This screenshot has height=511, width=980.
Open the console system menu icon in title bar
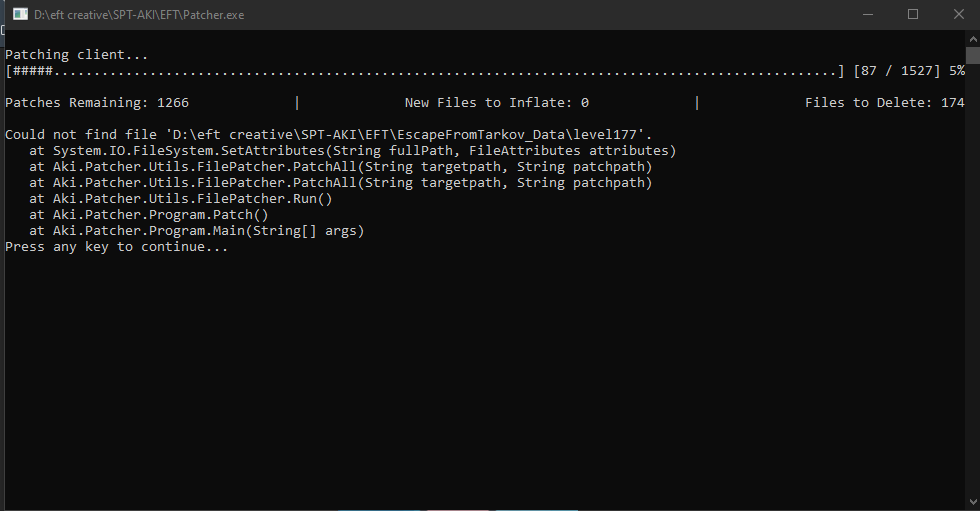(x=20, y=14)
